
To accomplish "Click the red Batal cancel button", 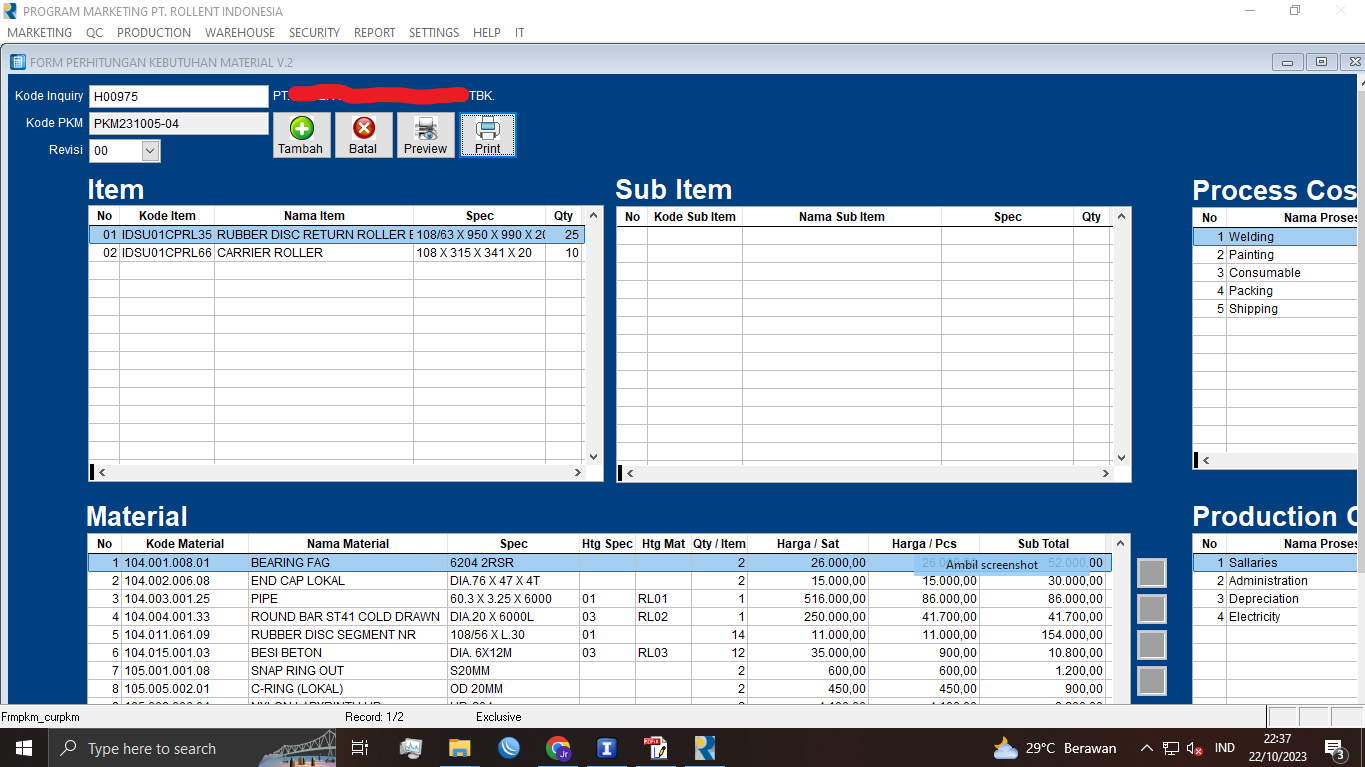I will [x=363, y=135].
